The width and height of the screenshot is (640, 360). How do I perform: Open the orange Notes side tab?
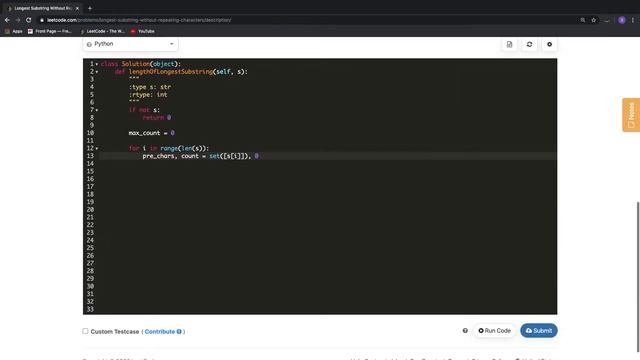[631, 115]
